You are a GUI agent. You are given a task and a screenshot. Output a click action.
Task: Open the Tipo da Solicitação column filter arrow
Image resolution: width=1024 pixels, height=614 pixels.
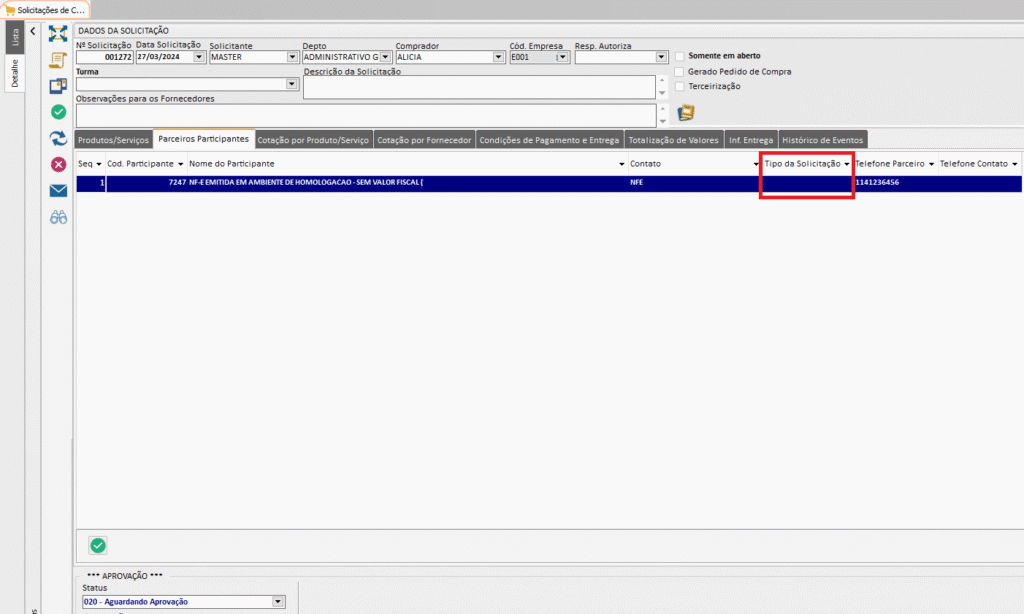(847, 164)
